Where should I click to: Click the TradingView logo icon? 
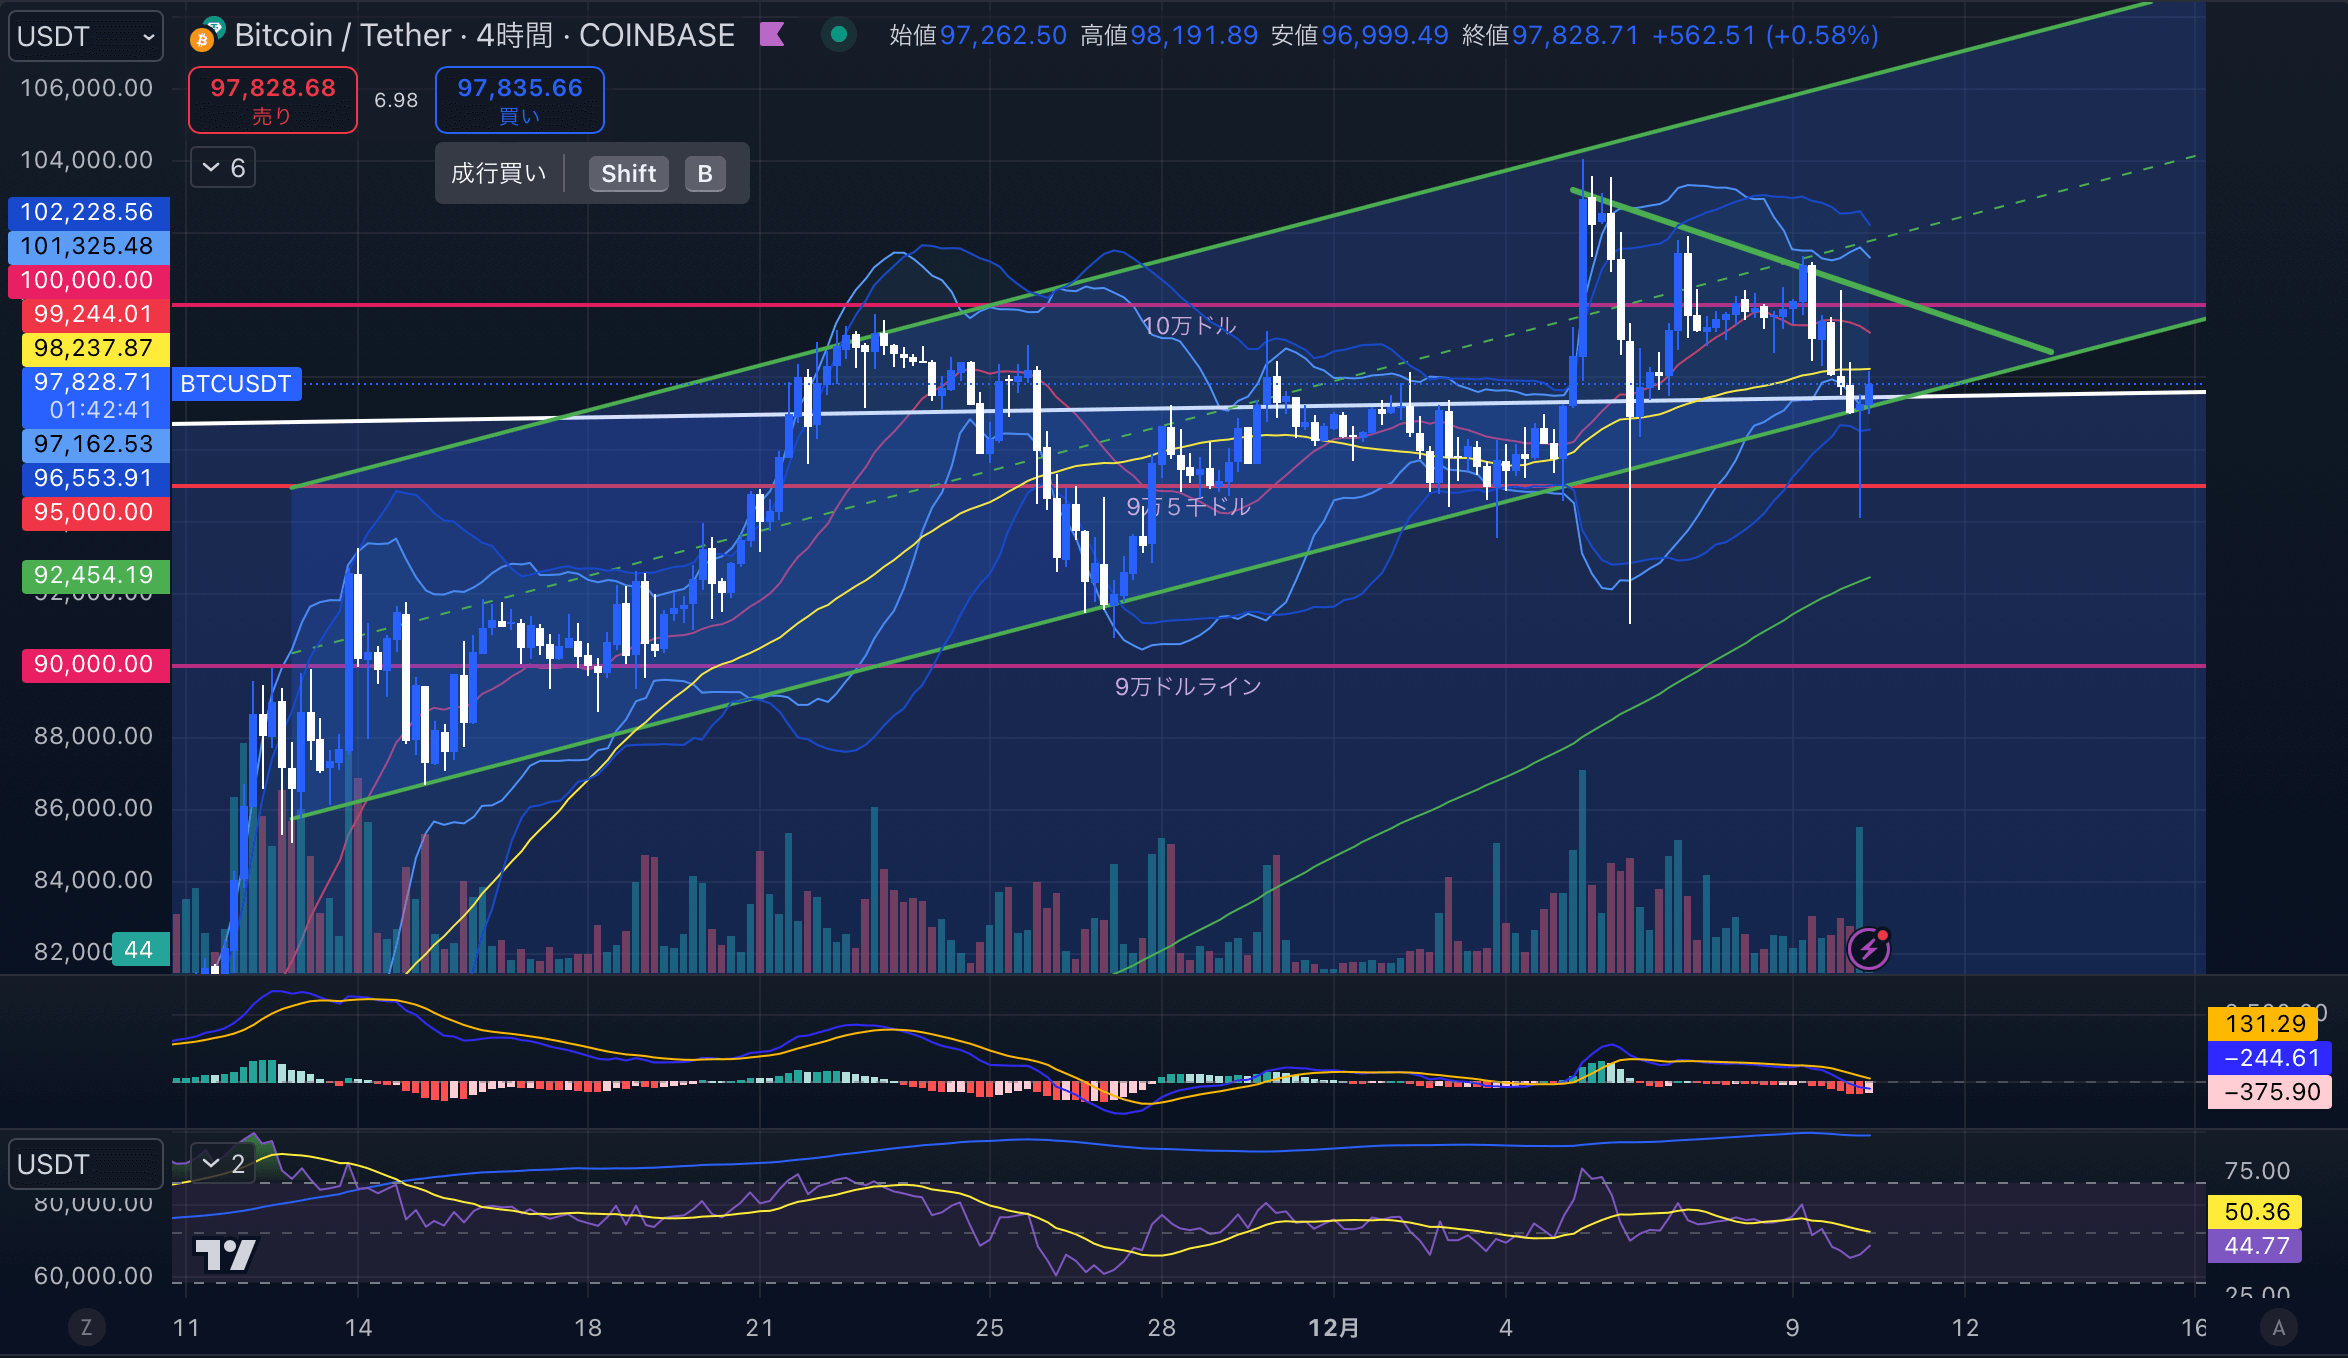225,1254
